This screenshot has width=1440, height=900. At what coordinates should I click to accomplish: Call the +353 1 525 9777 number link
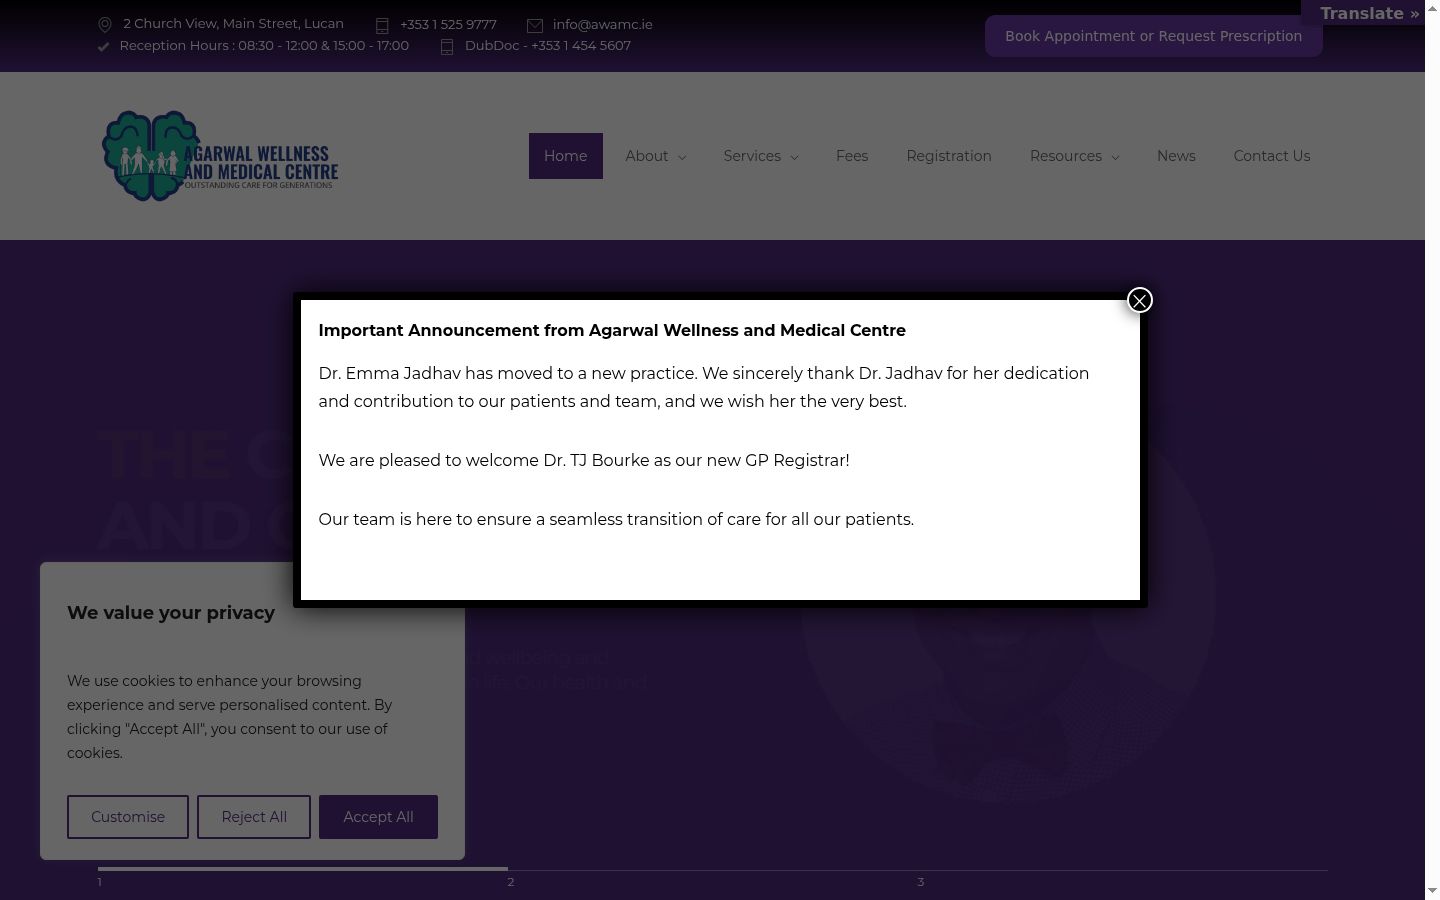[x=448, y=25]
